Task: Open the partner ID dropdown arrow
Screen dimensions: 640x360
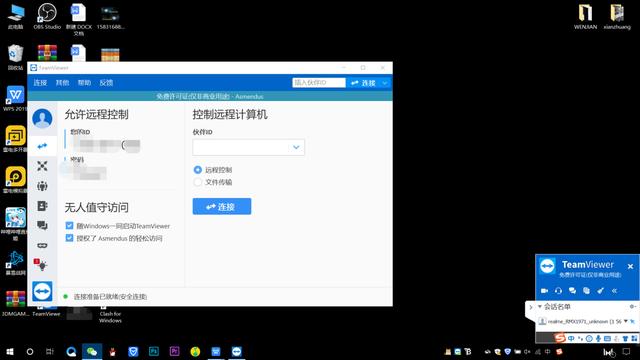Action: pos(296,147)
